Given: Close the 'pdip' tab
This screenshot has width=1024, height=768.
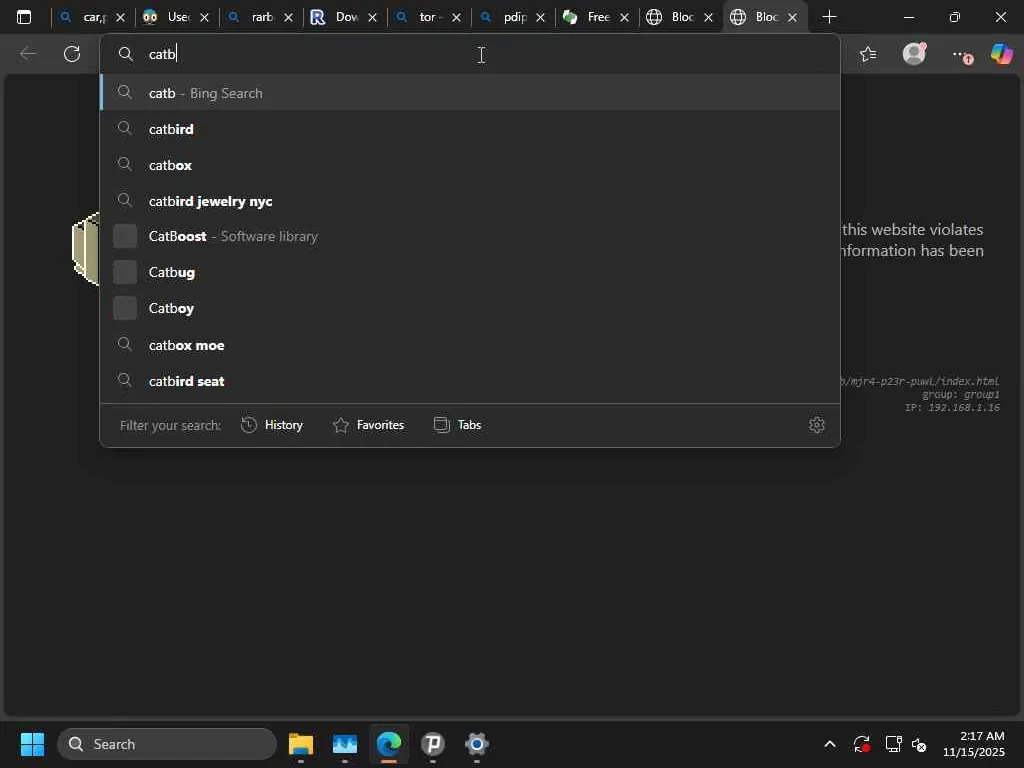Looking at the screenshot, I should (x=540, y=18).
